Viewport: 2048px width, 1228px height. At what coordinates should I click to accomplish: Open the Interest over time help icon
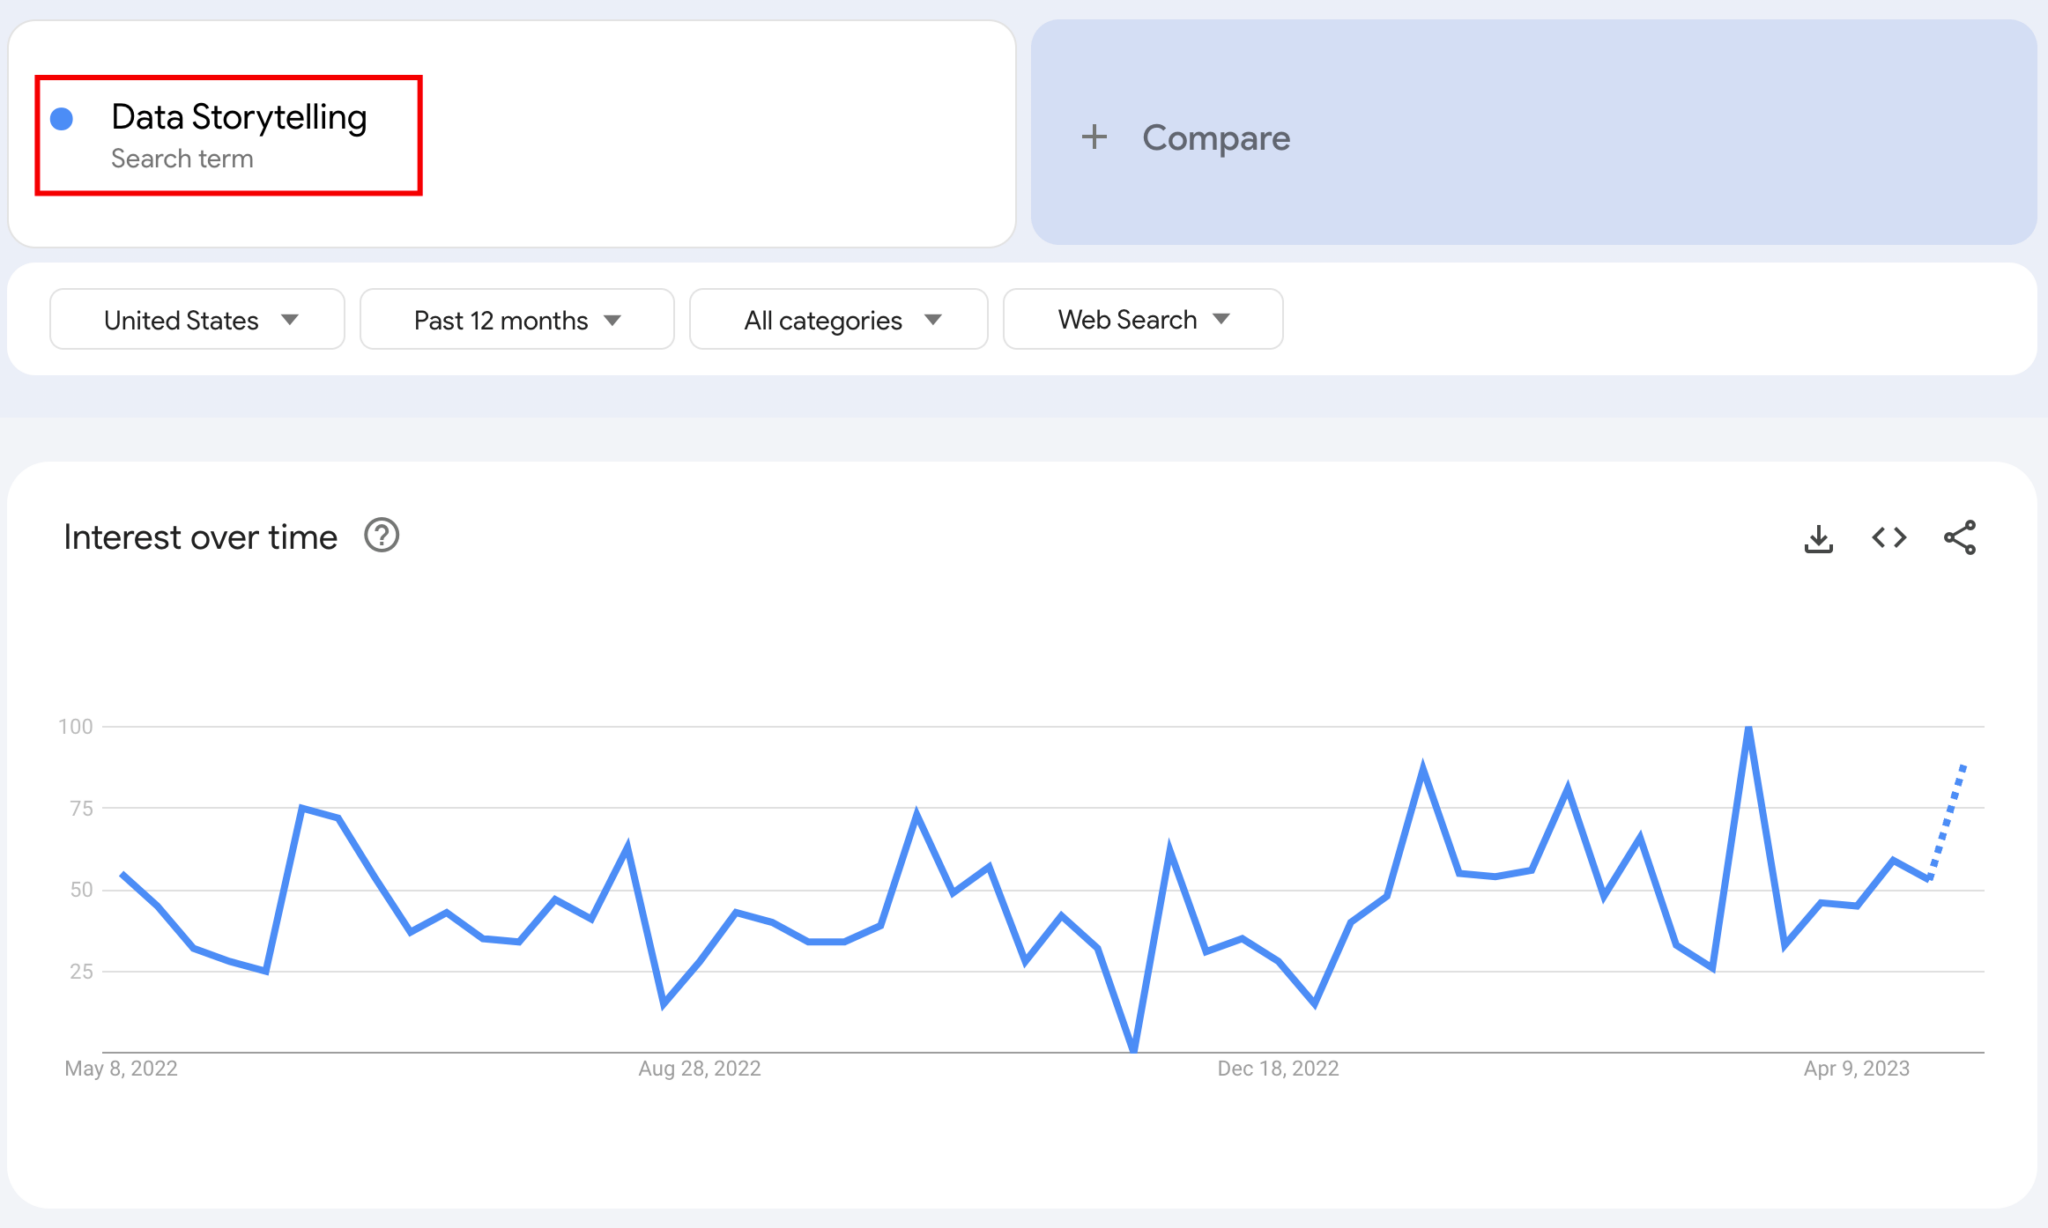click(381, 536)
